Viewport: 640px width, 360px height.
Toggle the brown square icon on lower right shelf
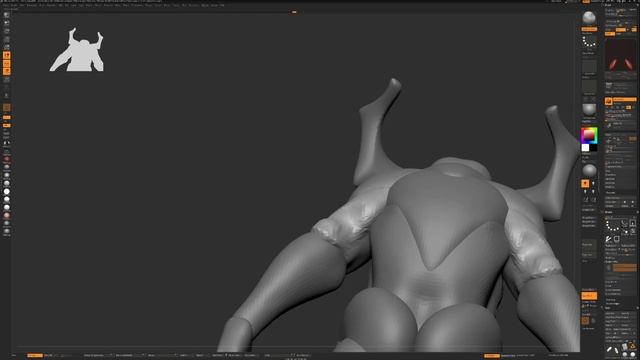click(x=585, y=321)
